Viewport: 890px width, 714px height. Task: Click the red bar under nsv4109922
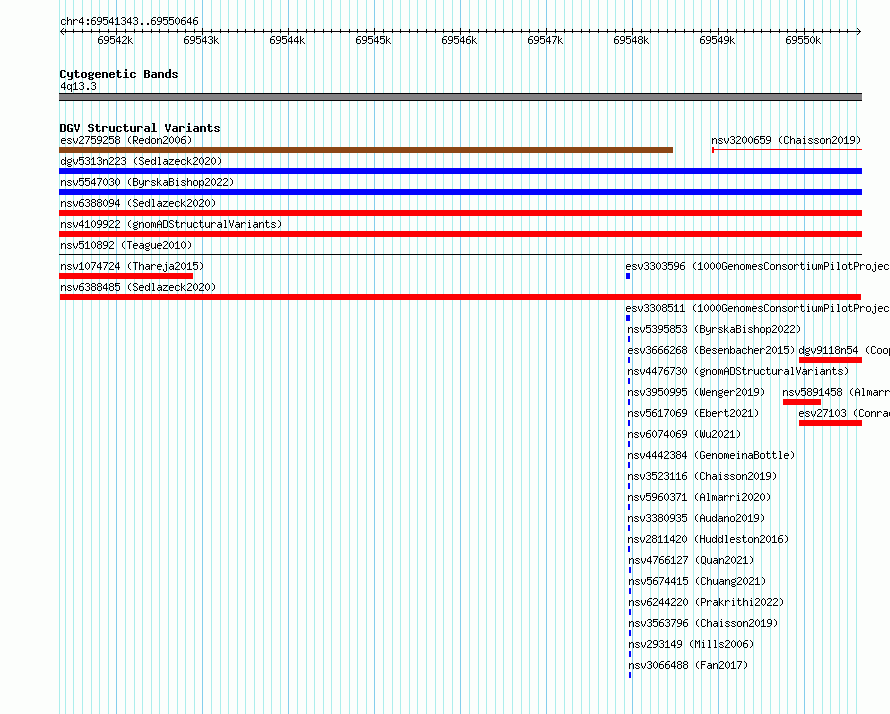pos(460,234)
